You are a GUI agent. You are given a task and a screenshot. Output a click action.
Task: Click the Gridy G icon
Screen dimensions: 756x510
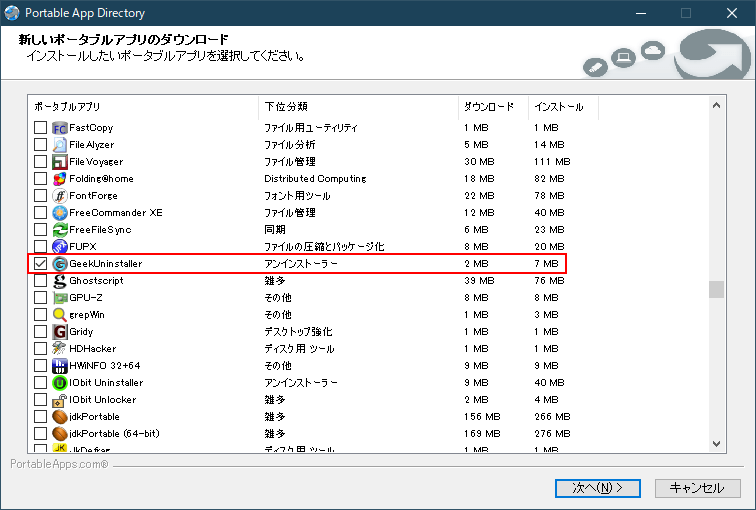coord(59,332)
